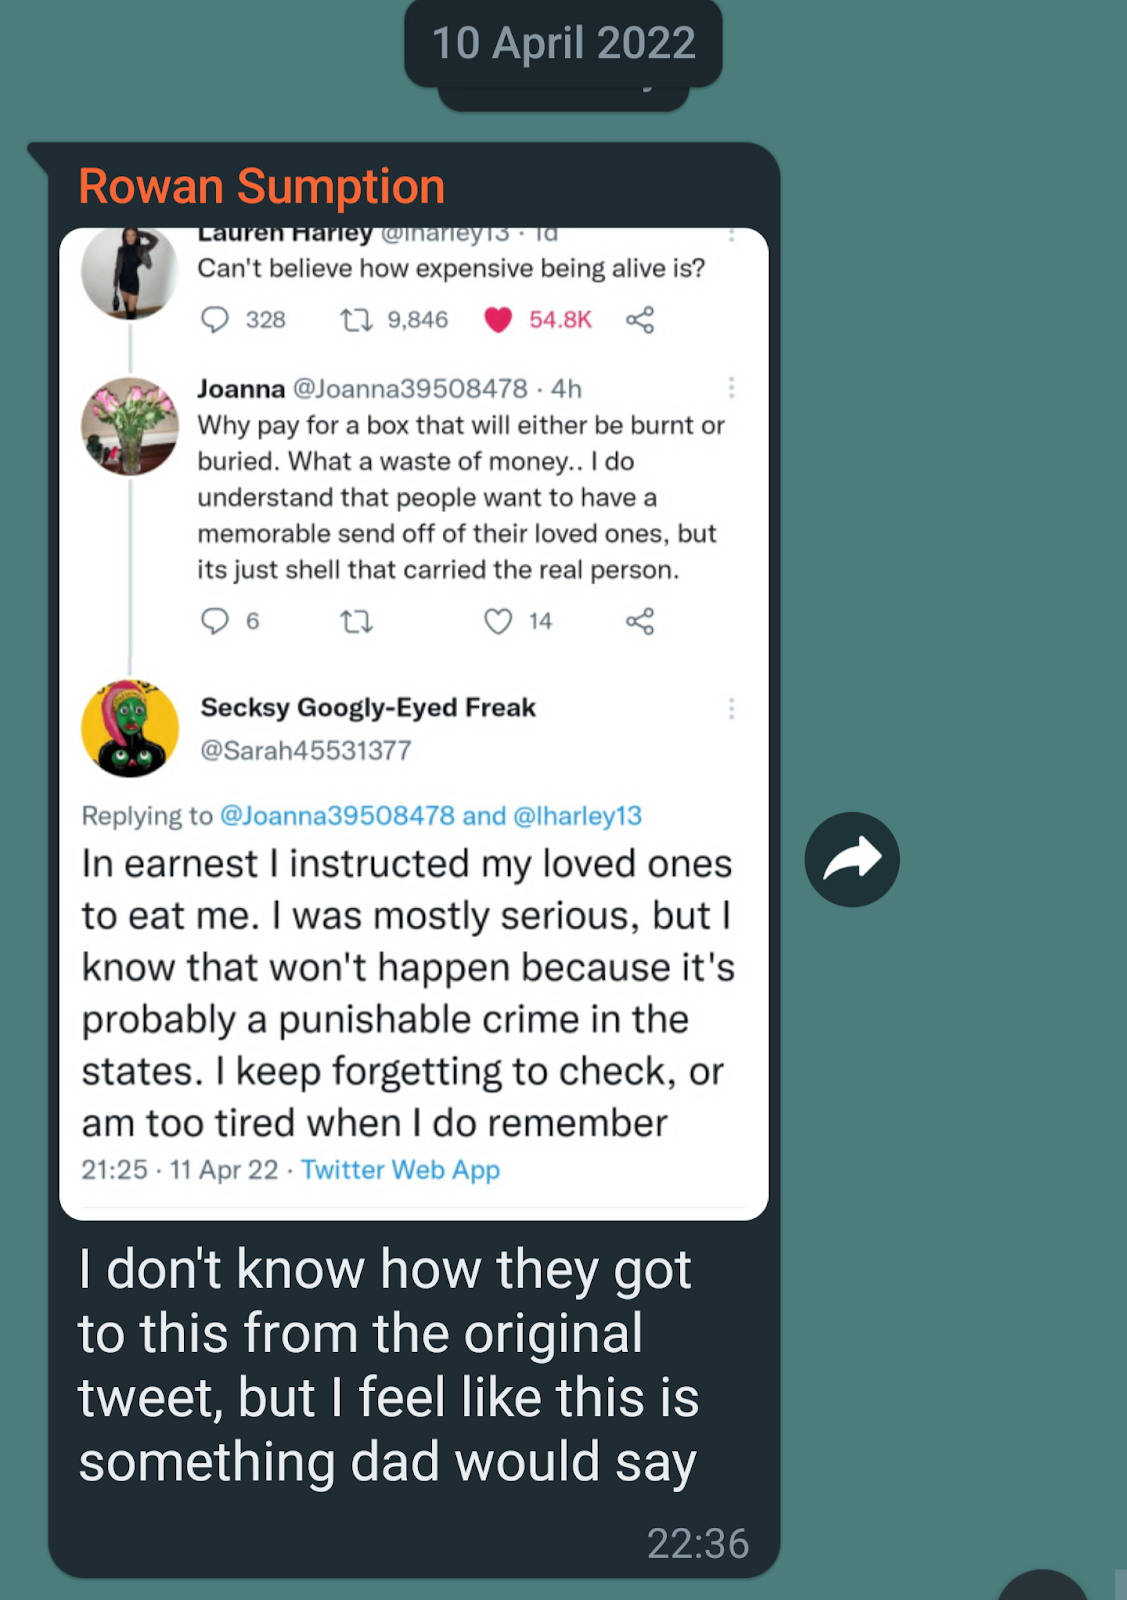This screenshot has height=1600, width=1127.
Task: Click share icon on Joanna's tweet
Action: click(x=640, y=622)
